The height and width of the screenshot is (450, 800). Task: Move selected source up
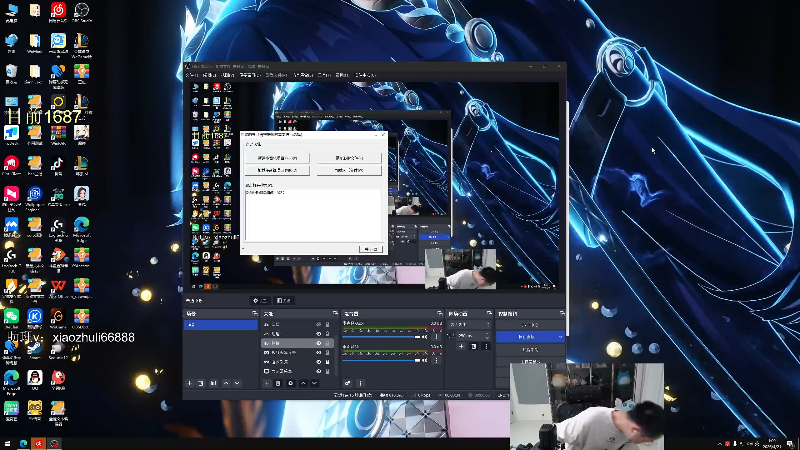[303, 383]
